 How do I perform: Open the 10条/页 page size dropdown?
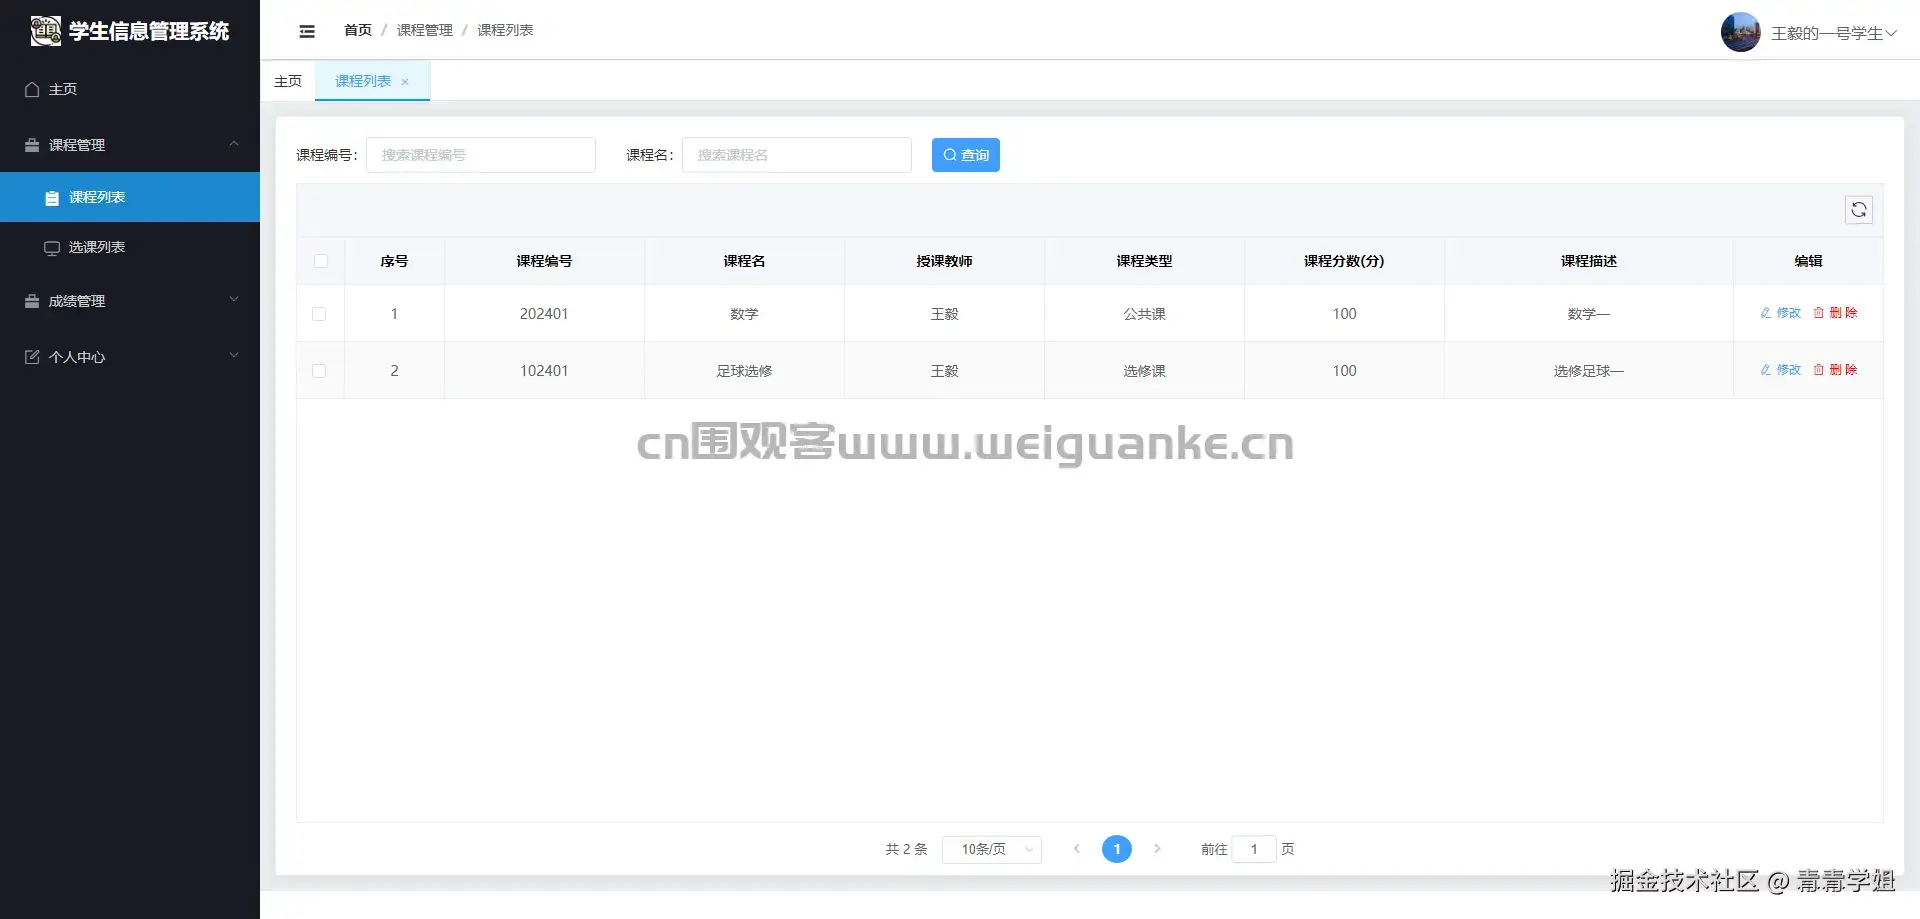coord(992,849)
